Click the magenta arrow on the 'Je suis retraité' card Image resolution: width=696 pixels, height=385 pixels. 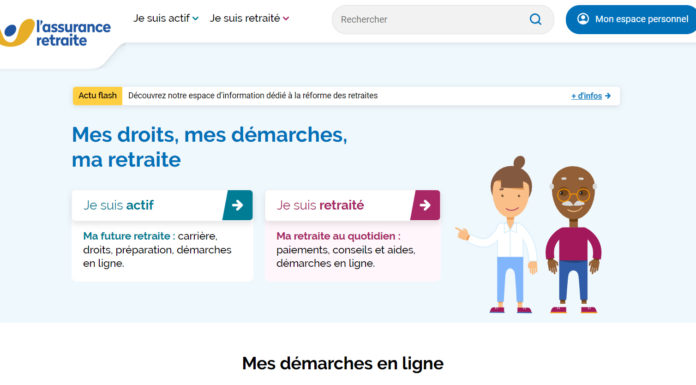click(425, 205)
